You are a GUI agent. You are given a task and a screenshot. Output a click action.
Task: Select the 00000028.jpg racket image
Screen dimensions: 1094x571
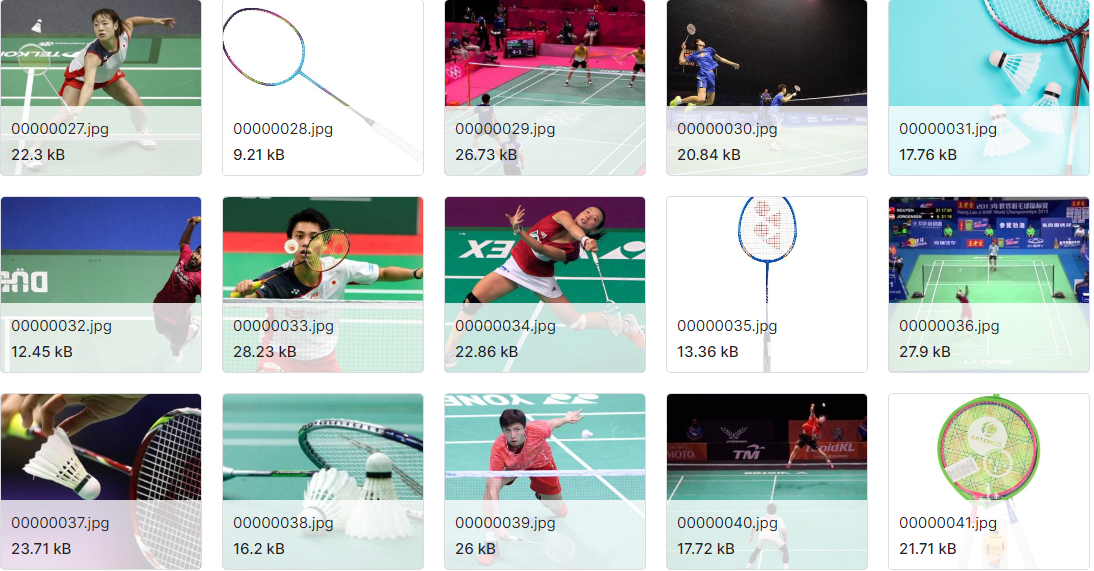point(323,87)
